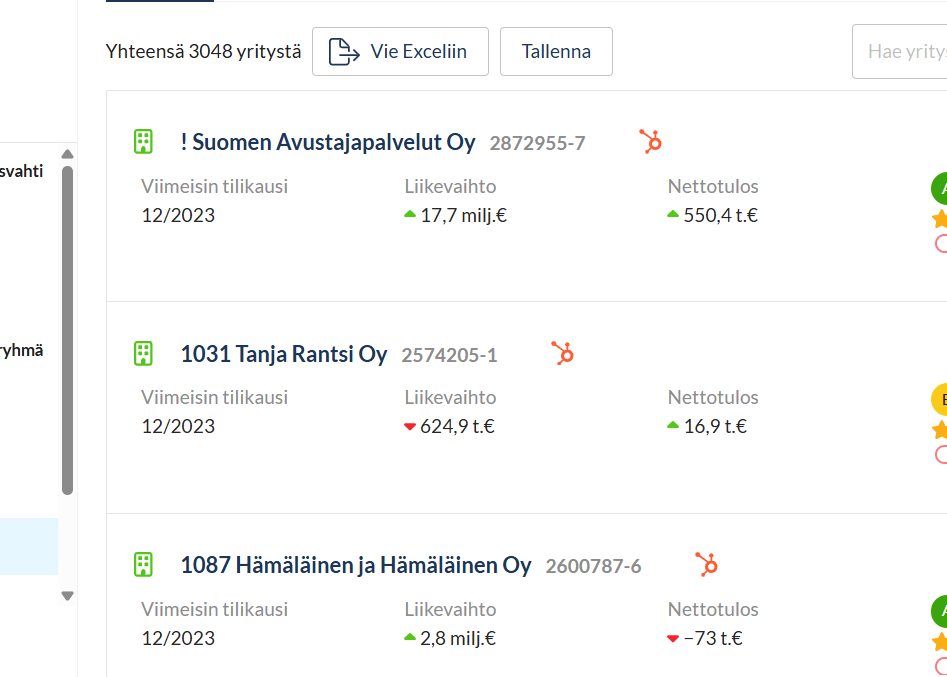Click the sidebar vertical scrollbar thumb
Viewport: 947px width, 677px height.
tap(67, 330)
